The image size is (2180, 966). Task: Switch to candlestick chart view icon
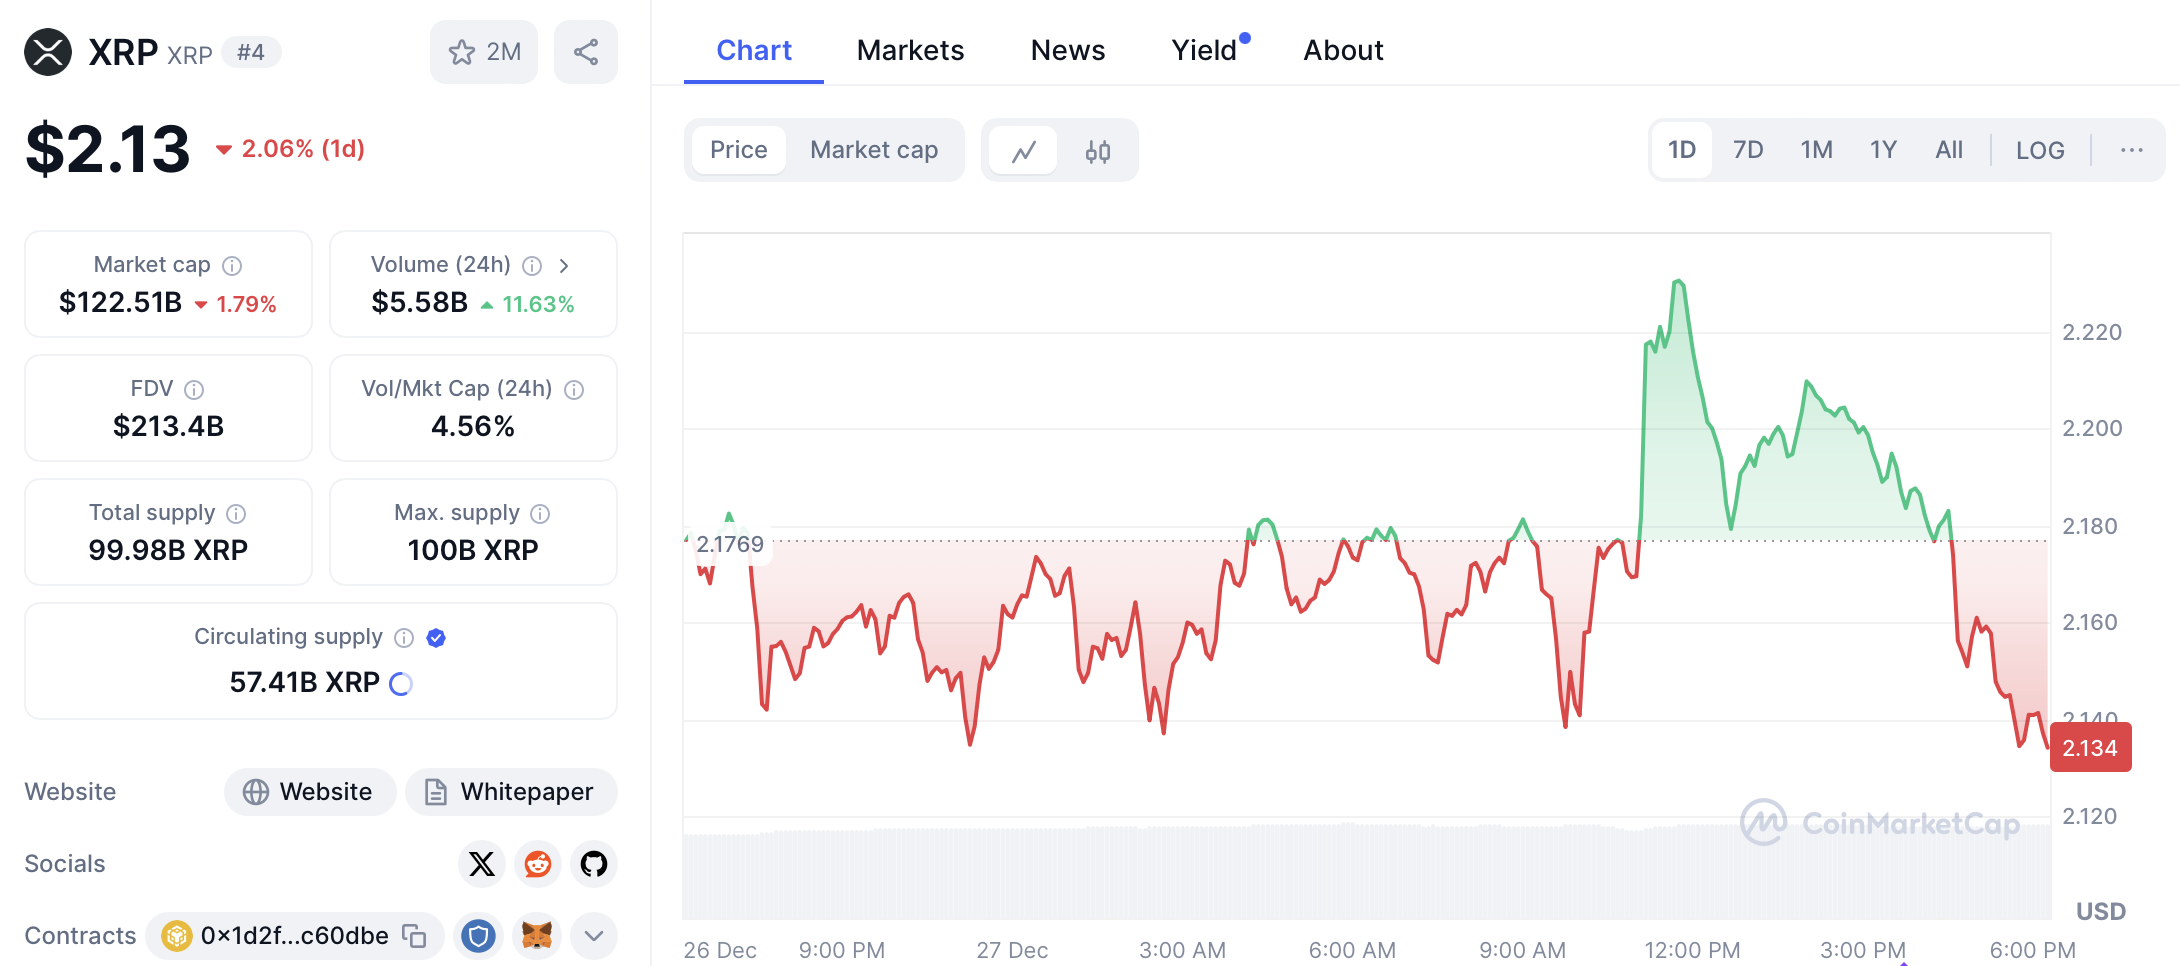[1097, 151]
